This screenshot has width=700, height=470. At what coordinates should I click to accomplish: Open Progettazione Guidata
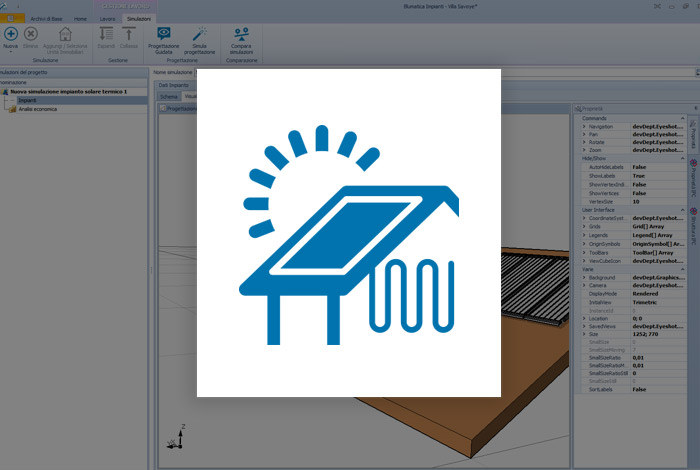pyautogui.click(x=164, y=34)
